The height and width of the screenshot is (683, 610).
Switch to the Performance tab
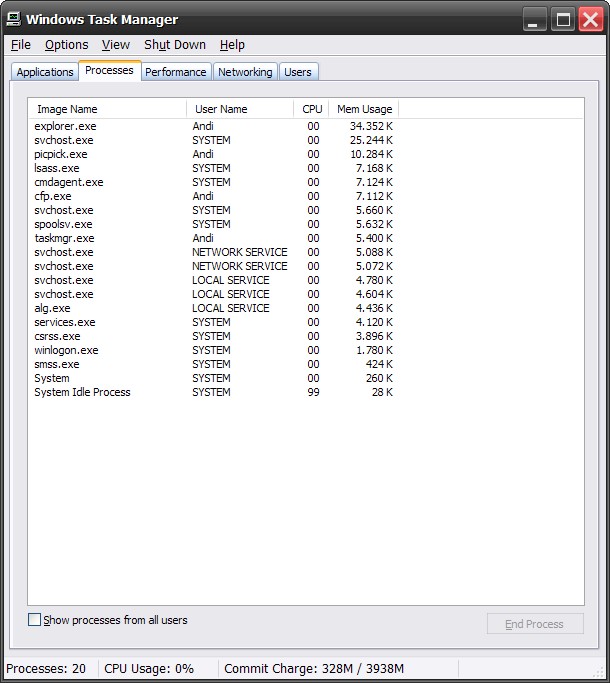click(x=176, y=72)
